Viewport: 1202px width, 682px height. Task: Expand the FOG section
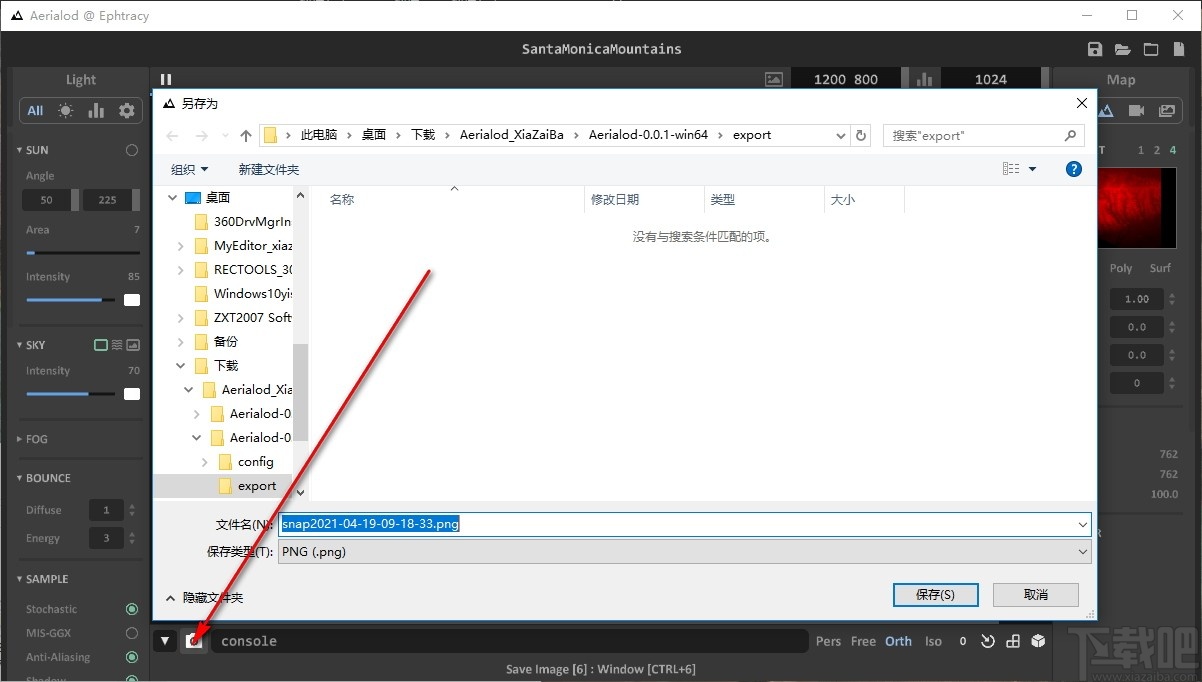coord(19,439)
